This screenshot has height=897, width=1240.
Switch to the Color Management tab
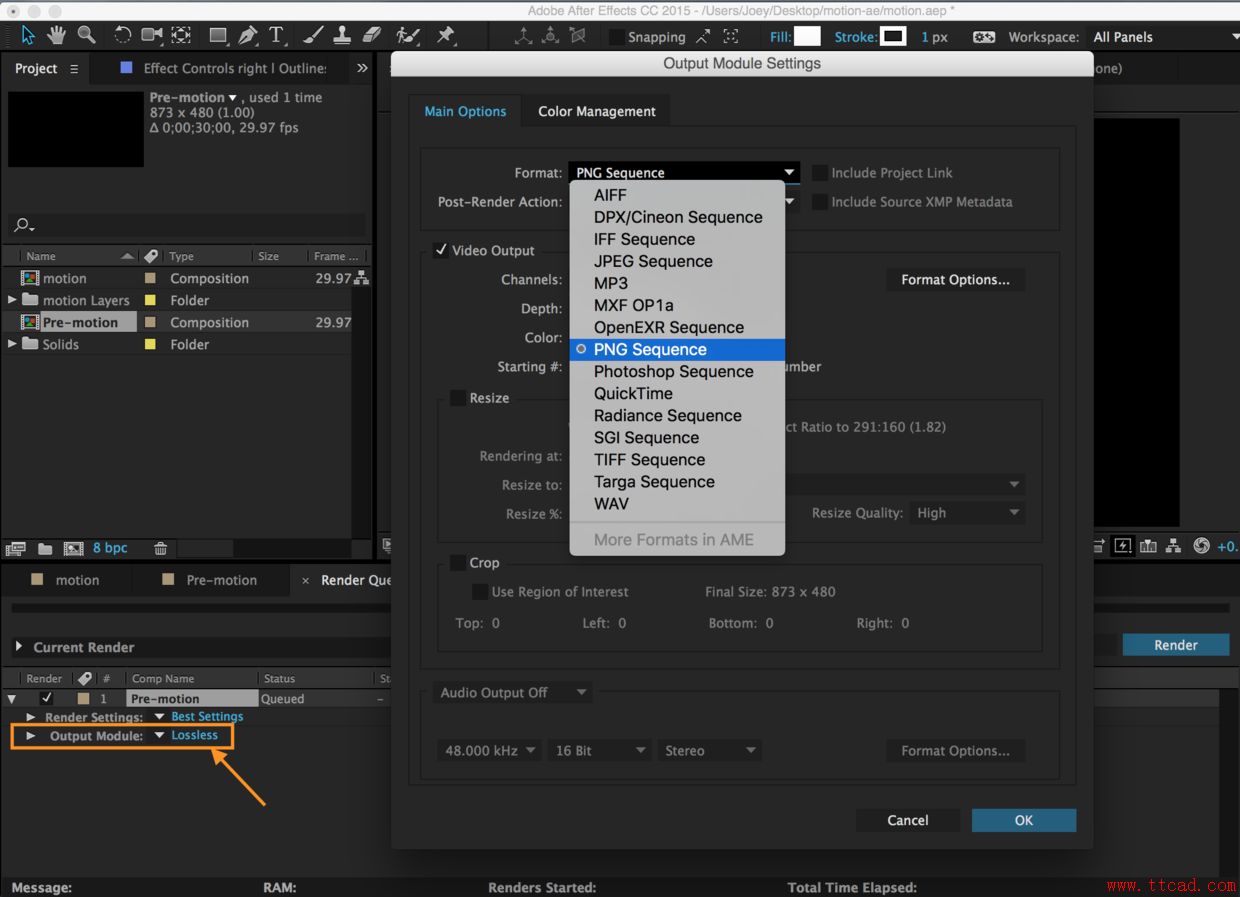(x=596, y=111)
